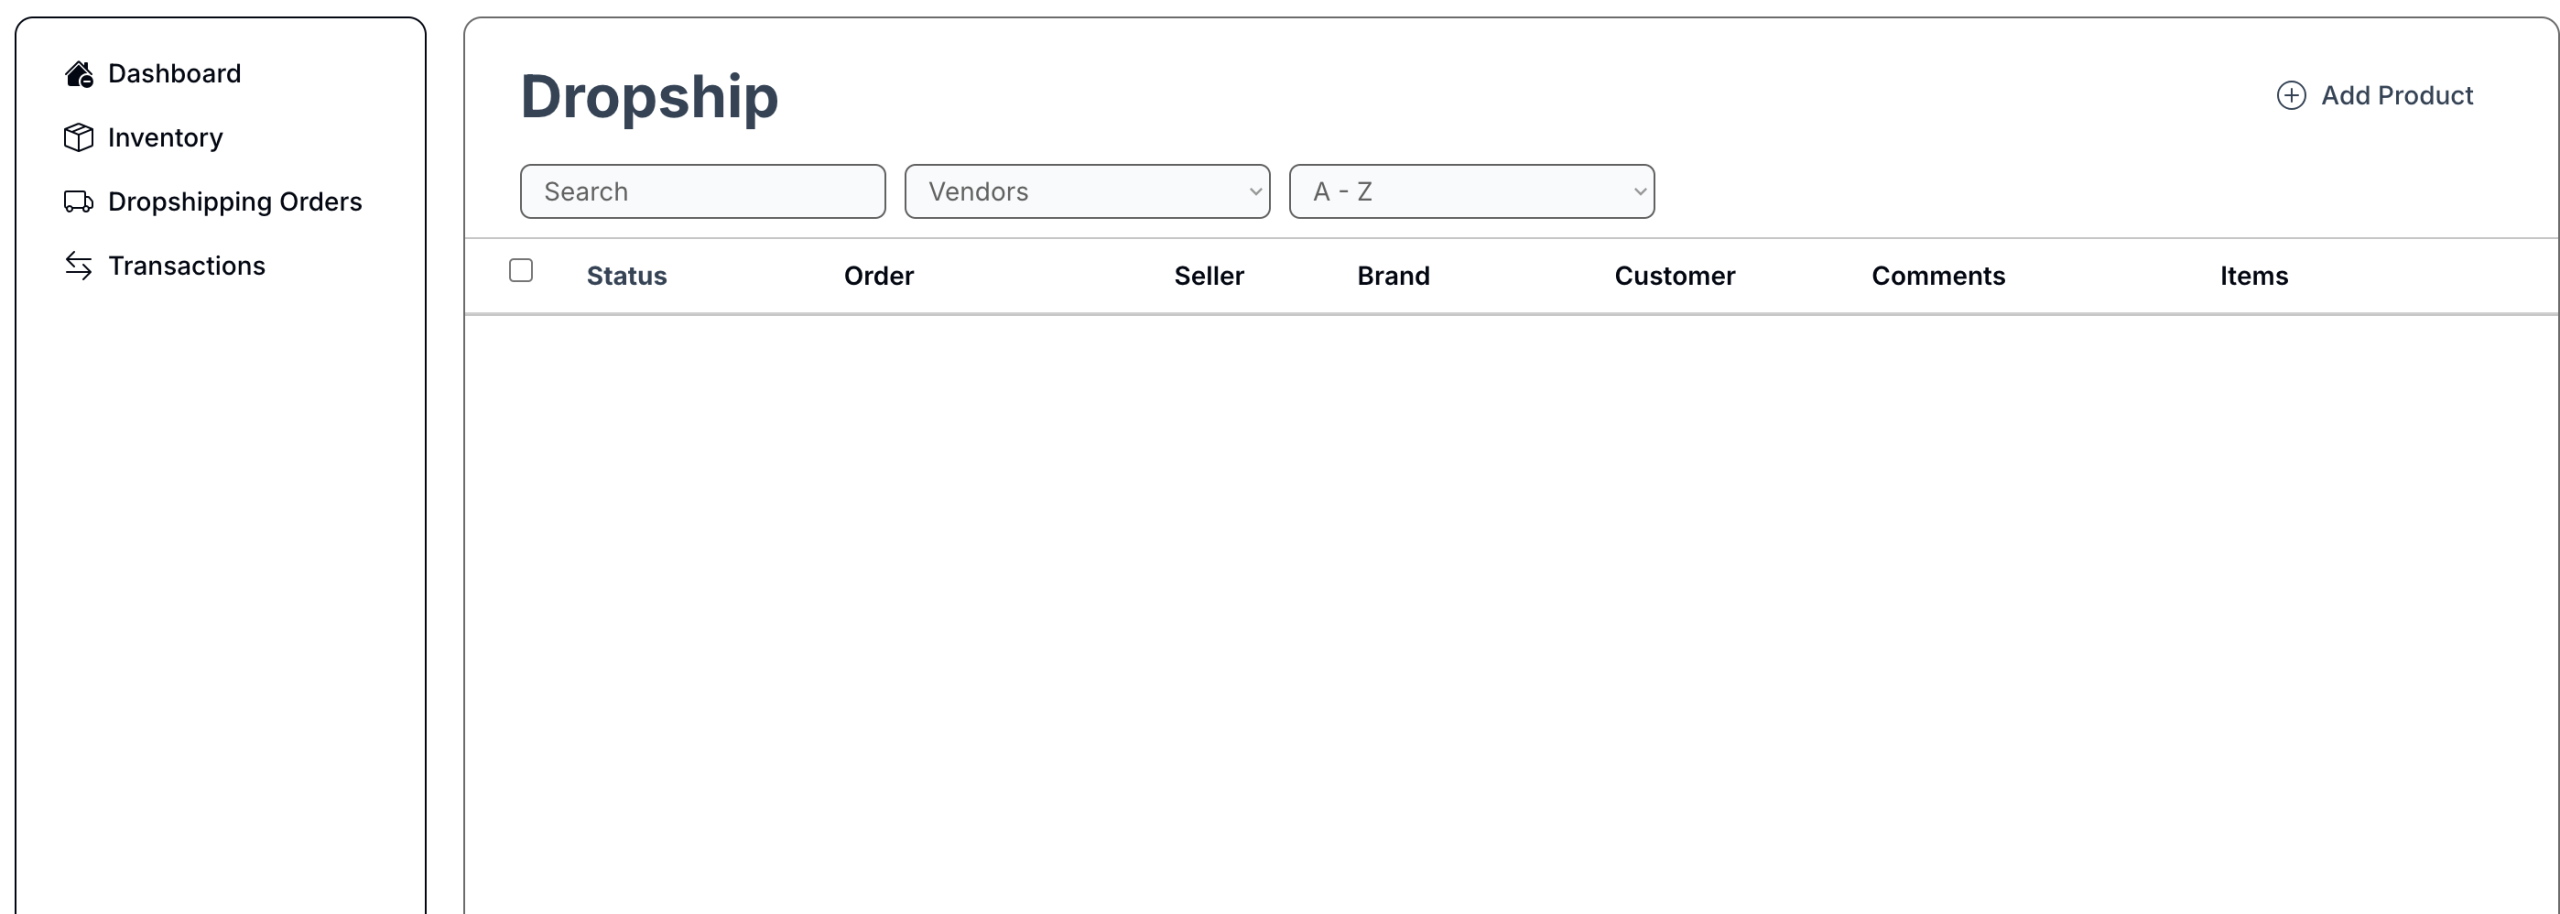The image size is (2560, 914).
Task: Click the plus circle icon beside Add Product
Action: pyautogui.click(x=2290, y=96)
